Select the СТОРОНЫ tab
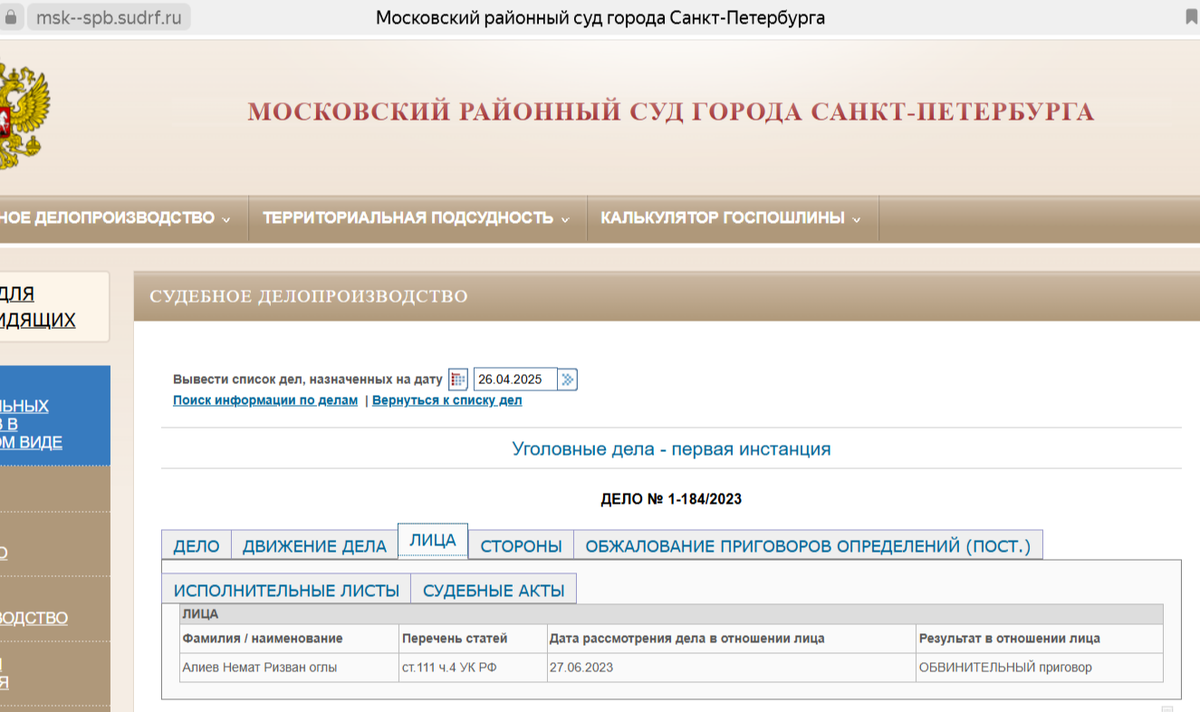1200x712 pixels. [521, 546]
